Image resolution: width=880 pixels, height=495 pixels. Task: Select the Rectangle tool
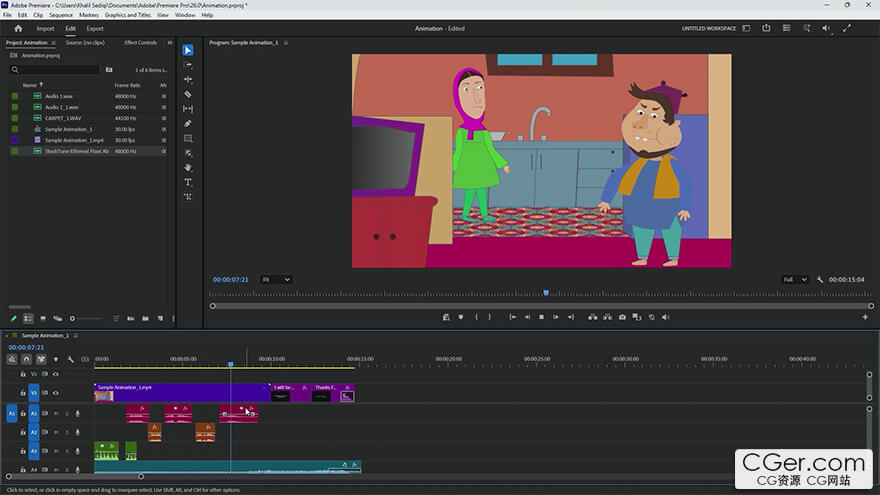(188, 138)
